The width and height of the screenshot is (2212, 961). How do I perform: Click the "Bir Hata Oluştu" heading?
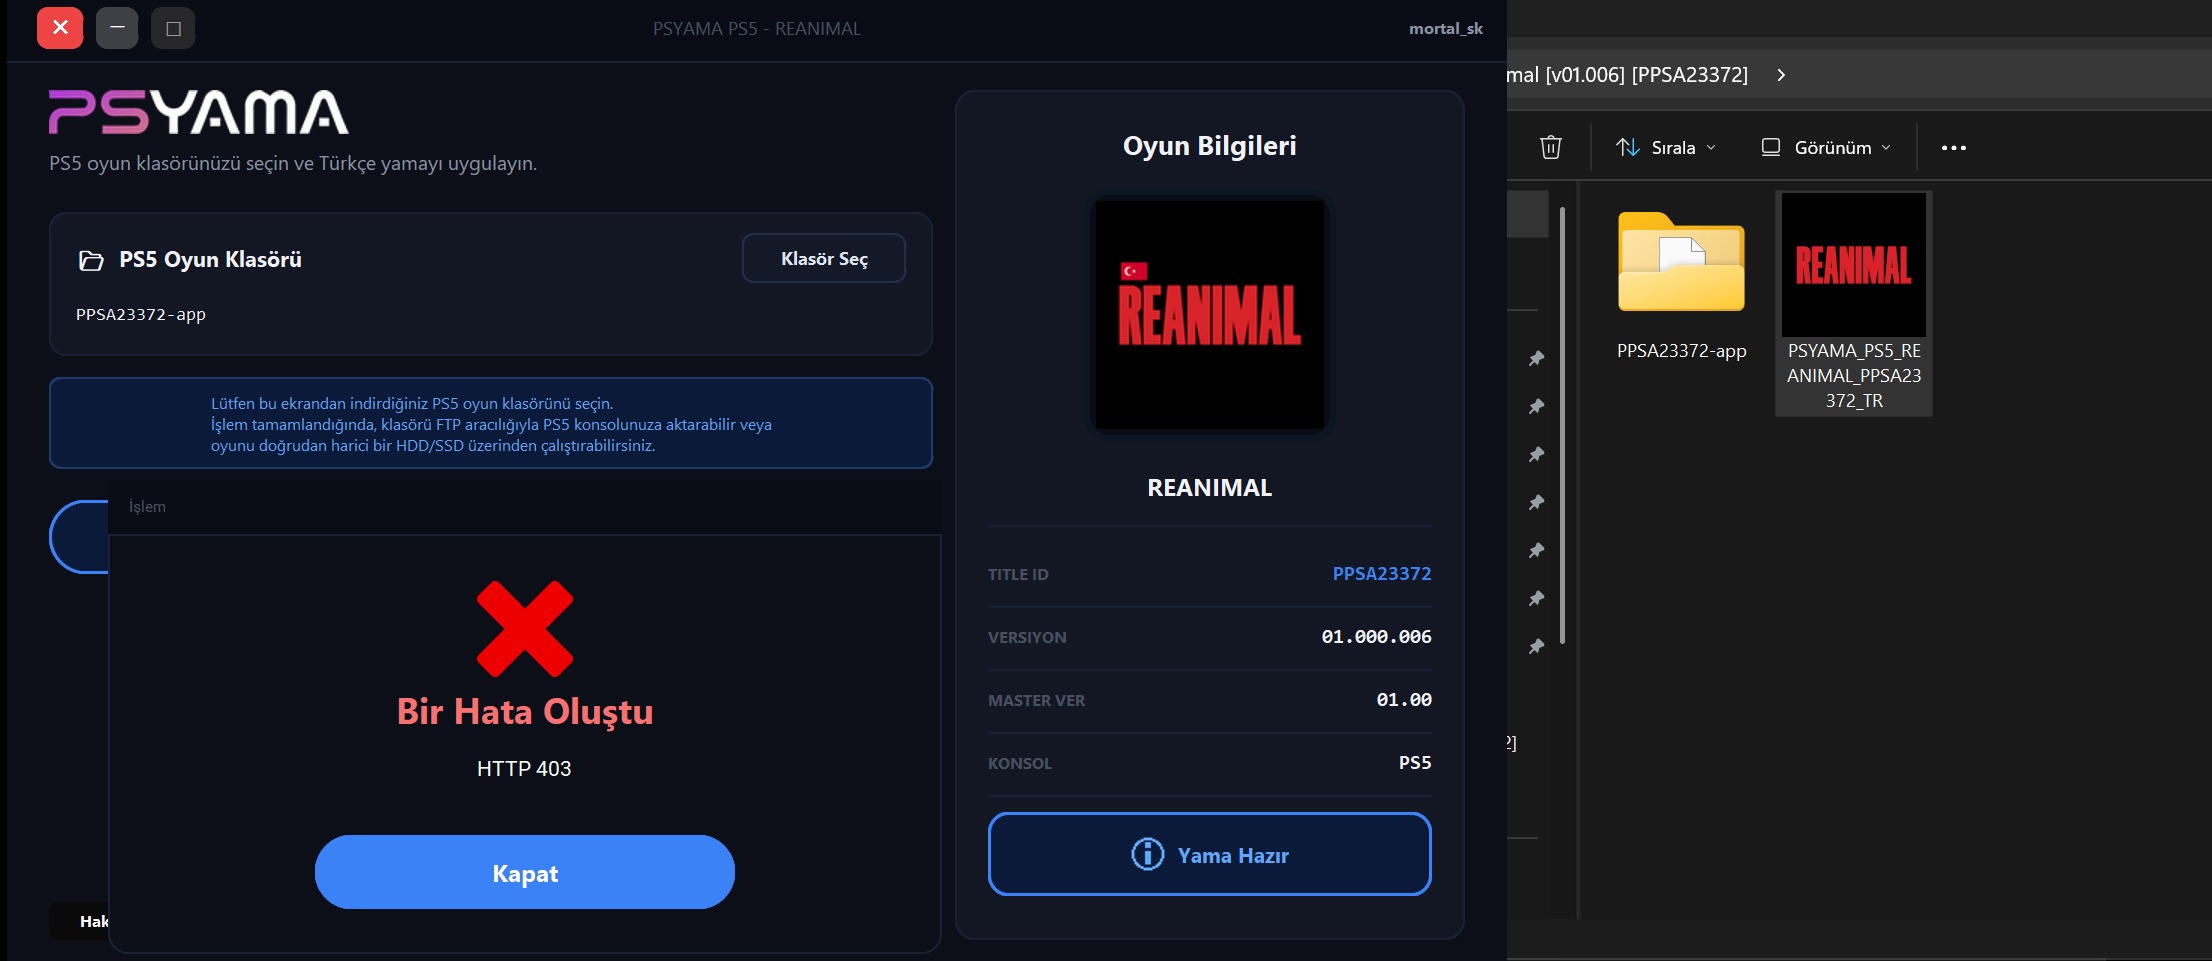click(x=525, y=711)
